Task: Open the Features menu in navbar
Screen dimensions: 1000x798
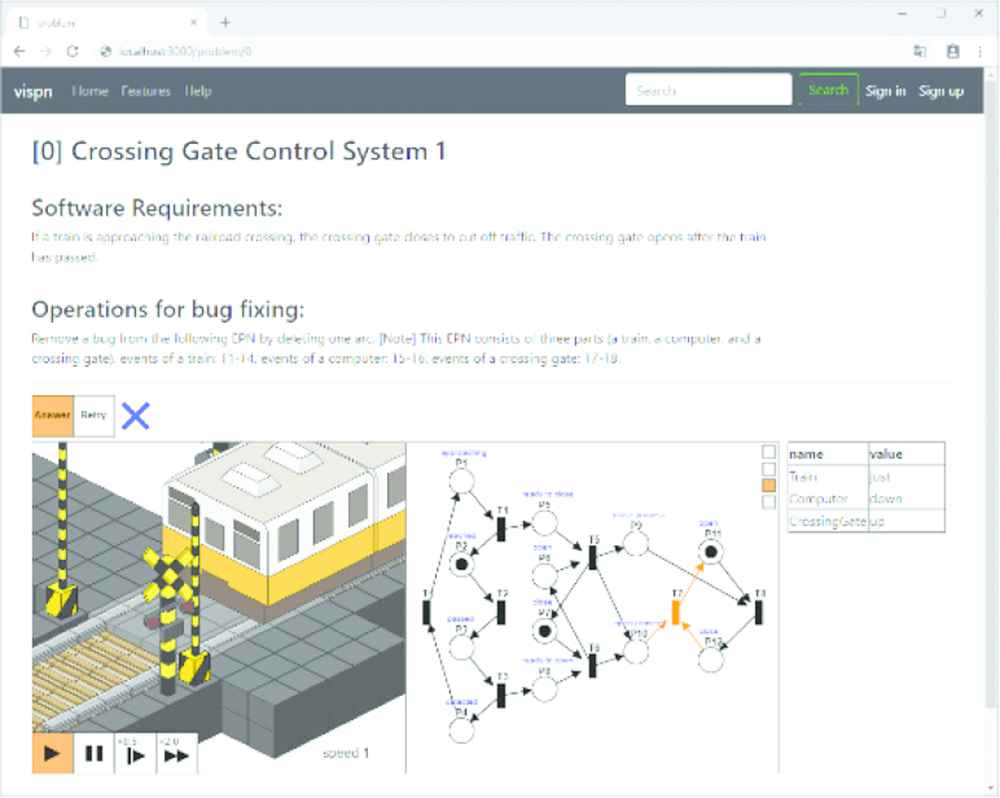Action: coord(146,91)
